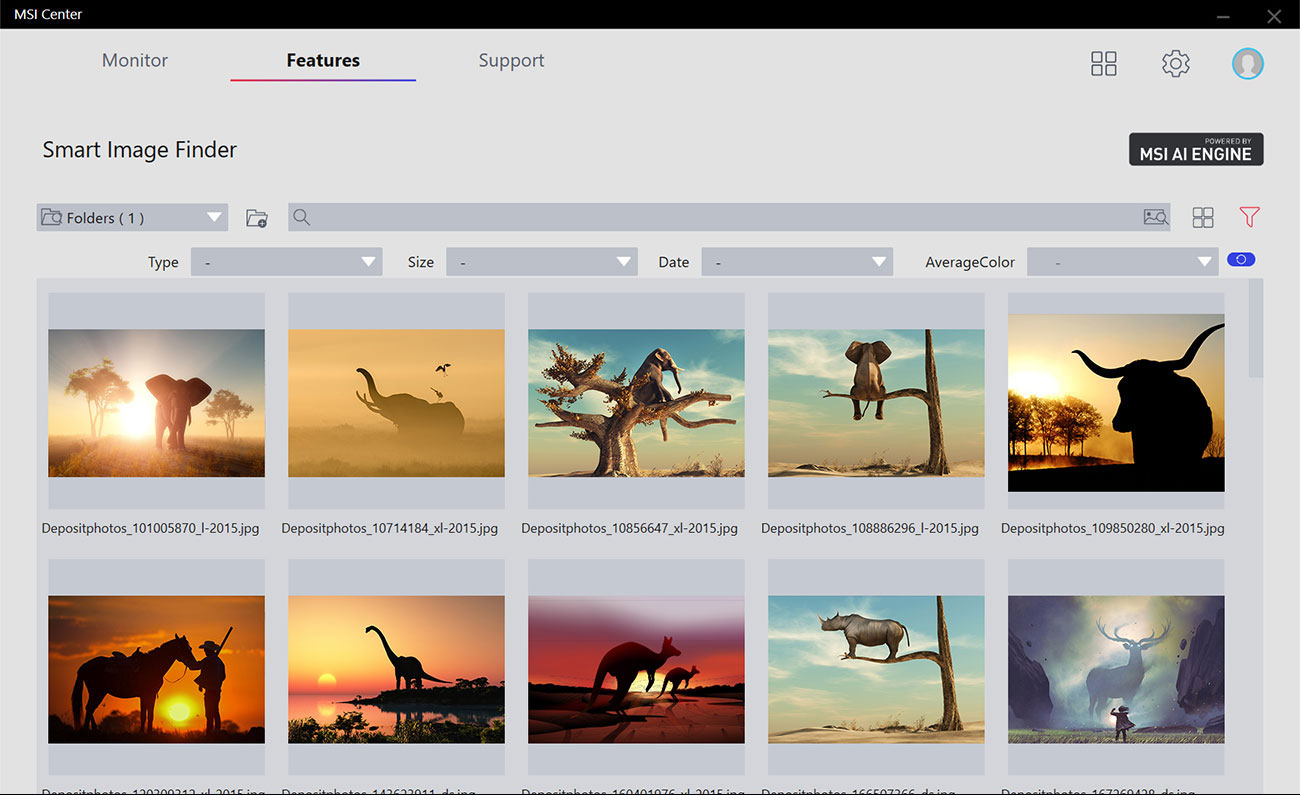Open settings gear icon

[1175, 64]
